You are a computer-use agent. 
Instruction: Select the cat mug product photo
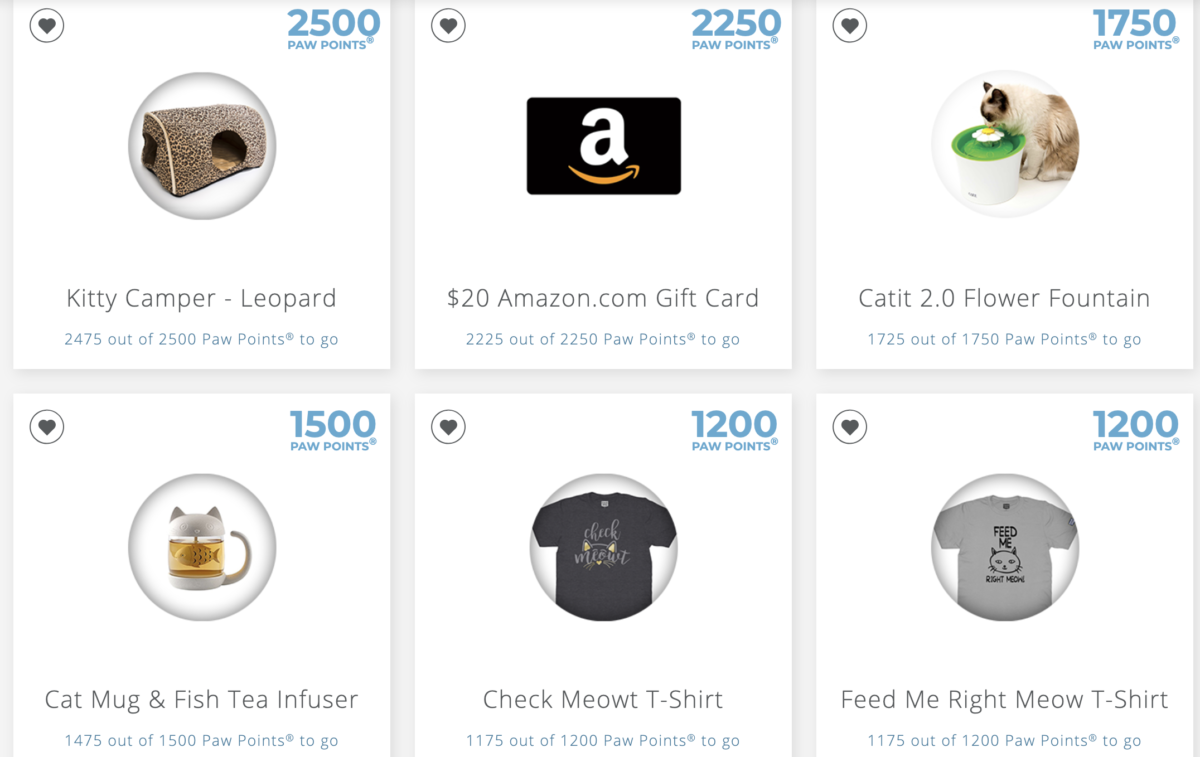click(202, 547)
